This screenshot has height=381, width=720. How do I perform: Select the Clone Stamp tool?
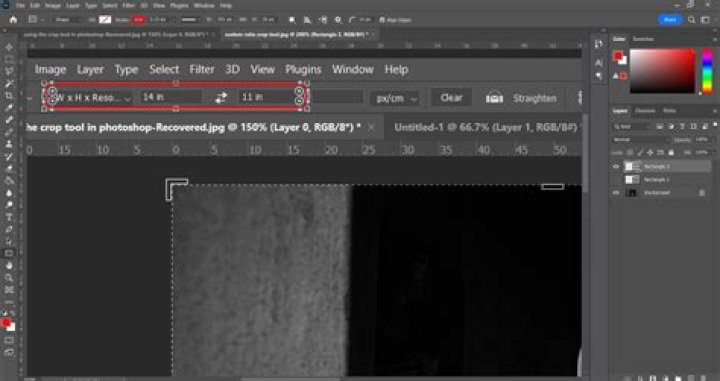point(9,144)
